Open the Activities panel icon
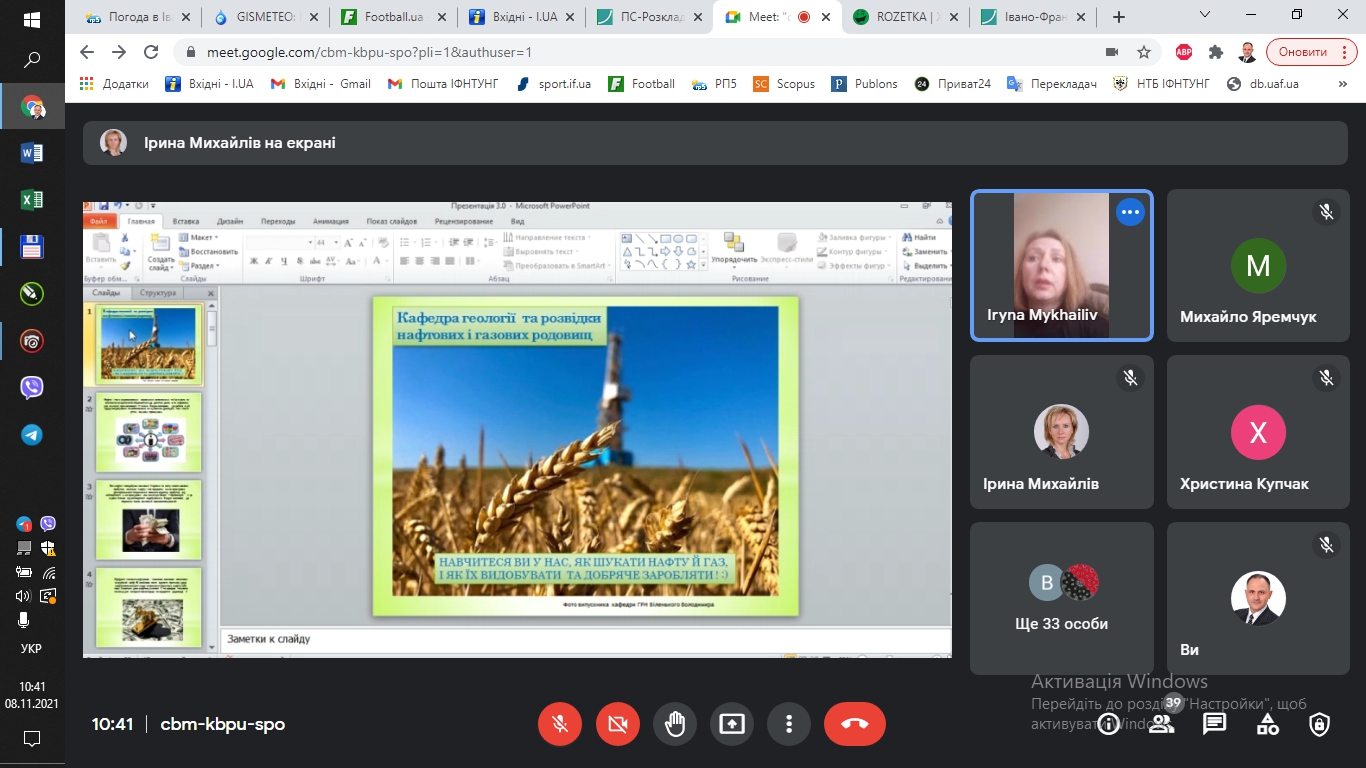Viewport: 1366px width, 768px height. [1267, 725]
